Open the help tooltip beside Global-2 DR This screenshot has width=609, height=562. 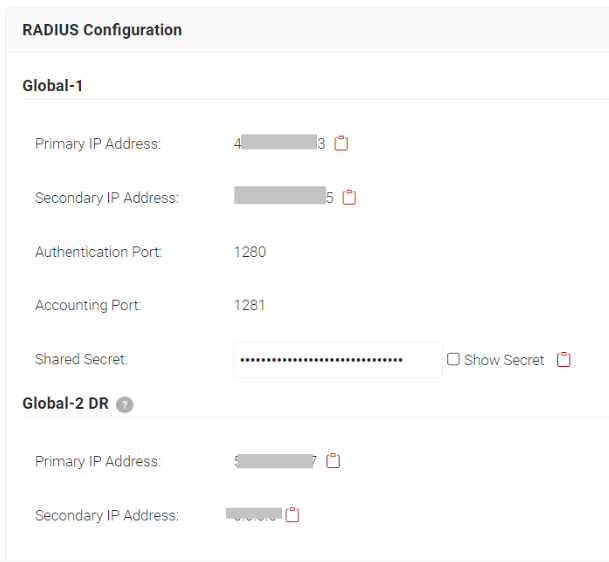point(125,405)
